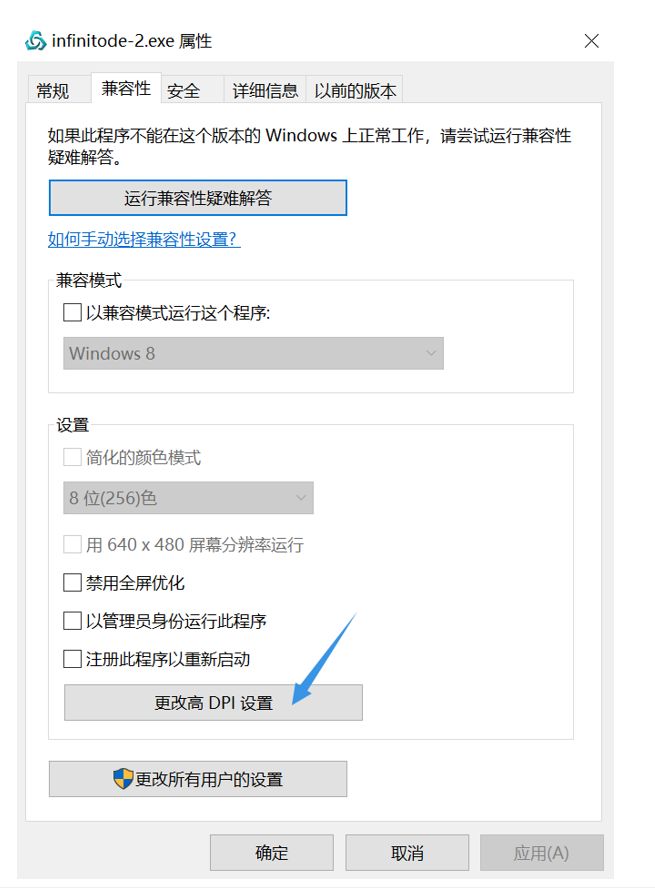The image size is (655, 888).
Task: Enable 注册此程序以重新启动 checkbox
Action: click(x=72, y=659)
